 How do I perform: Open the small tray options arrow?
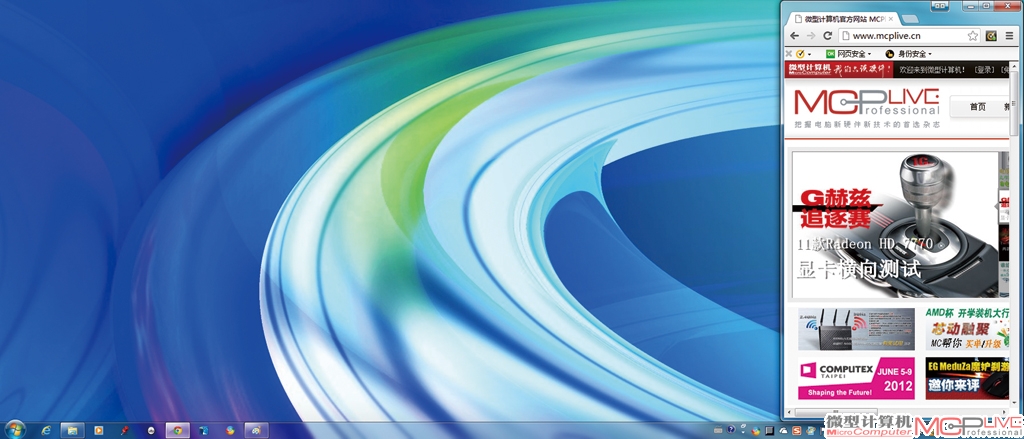click(743, 432)
